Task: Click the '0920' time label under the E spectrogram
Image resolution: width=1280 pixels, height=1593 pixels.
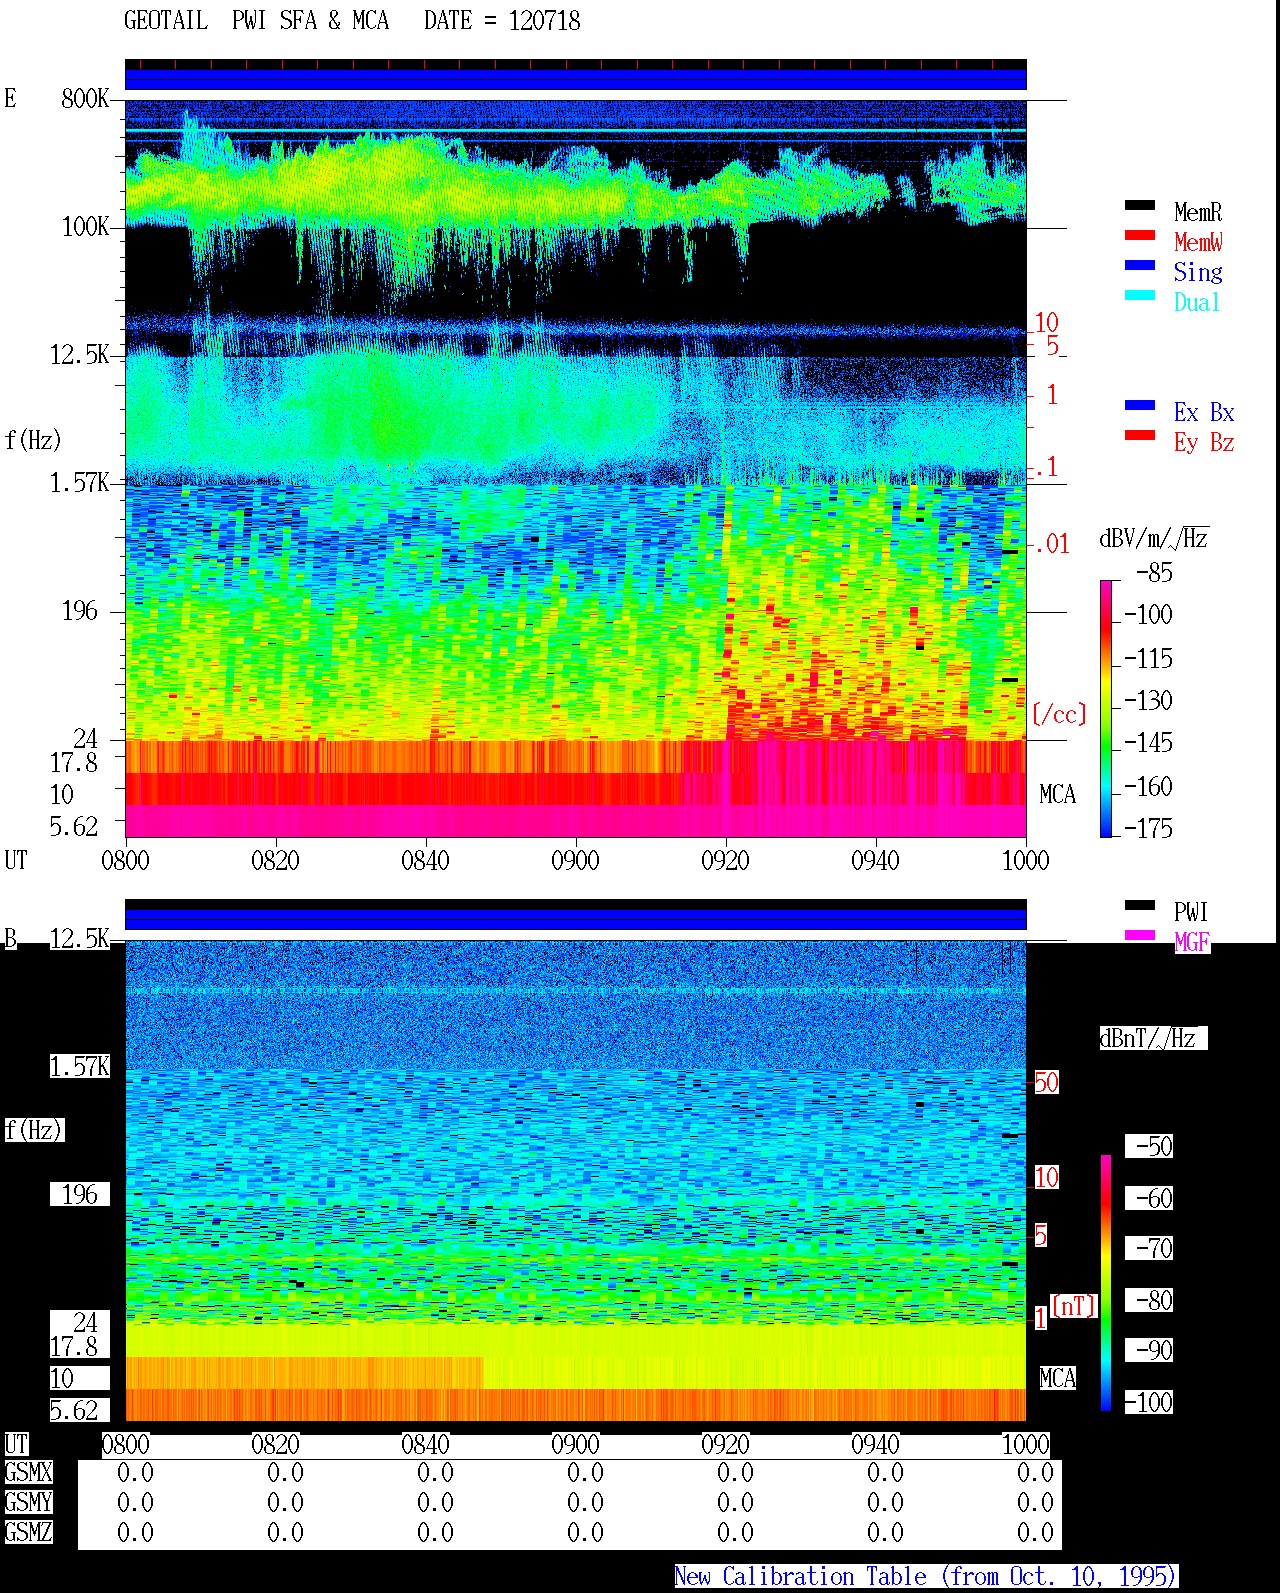Action: pos(725,860)
